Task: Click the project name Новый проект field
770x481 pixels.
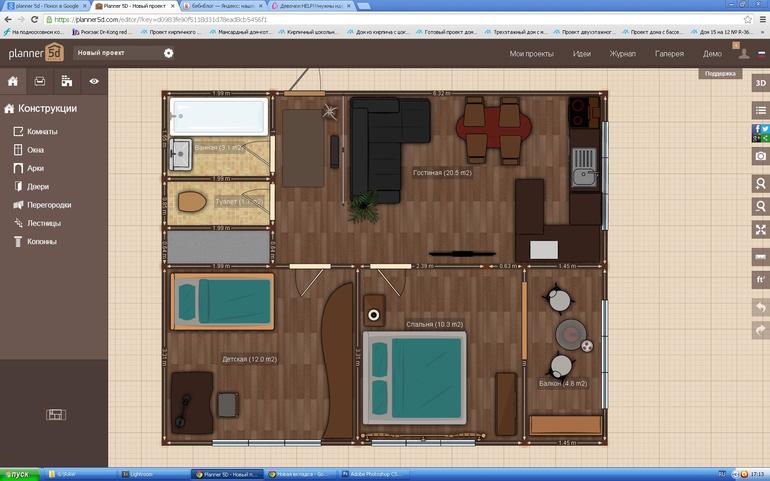Action: 118,53
